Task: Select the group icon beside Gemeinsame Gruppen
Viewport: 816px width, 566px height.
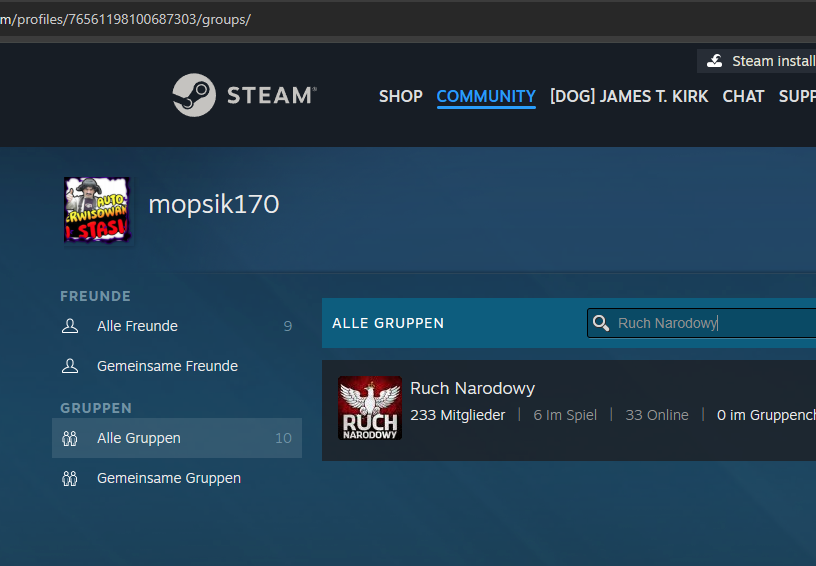Action: click(70, 478)
